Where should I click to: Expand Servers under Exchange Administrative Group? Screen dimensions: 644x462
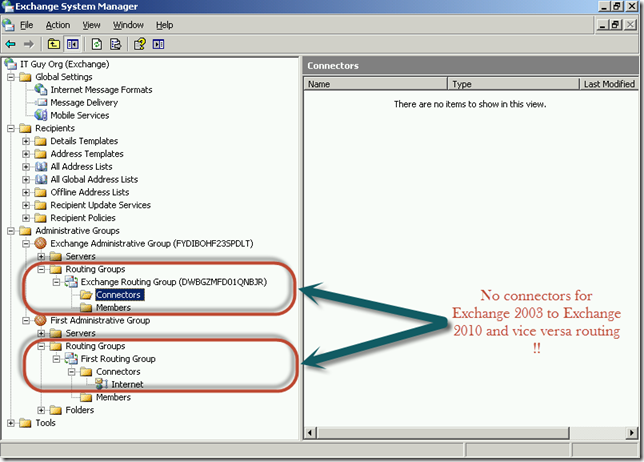pos(41,256)
